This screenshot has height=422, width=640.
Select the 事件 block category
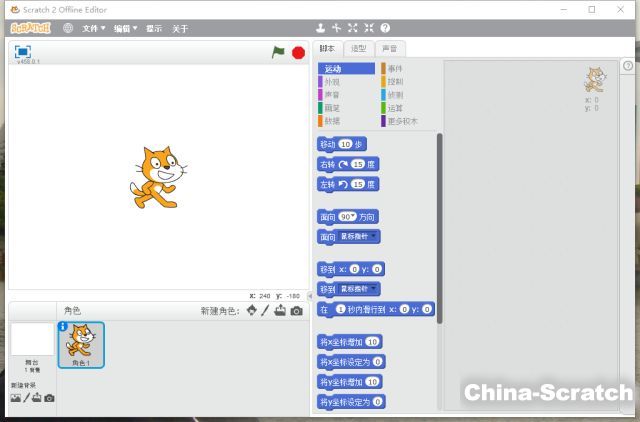pos(395,69)
